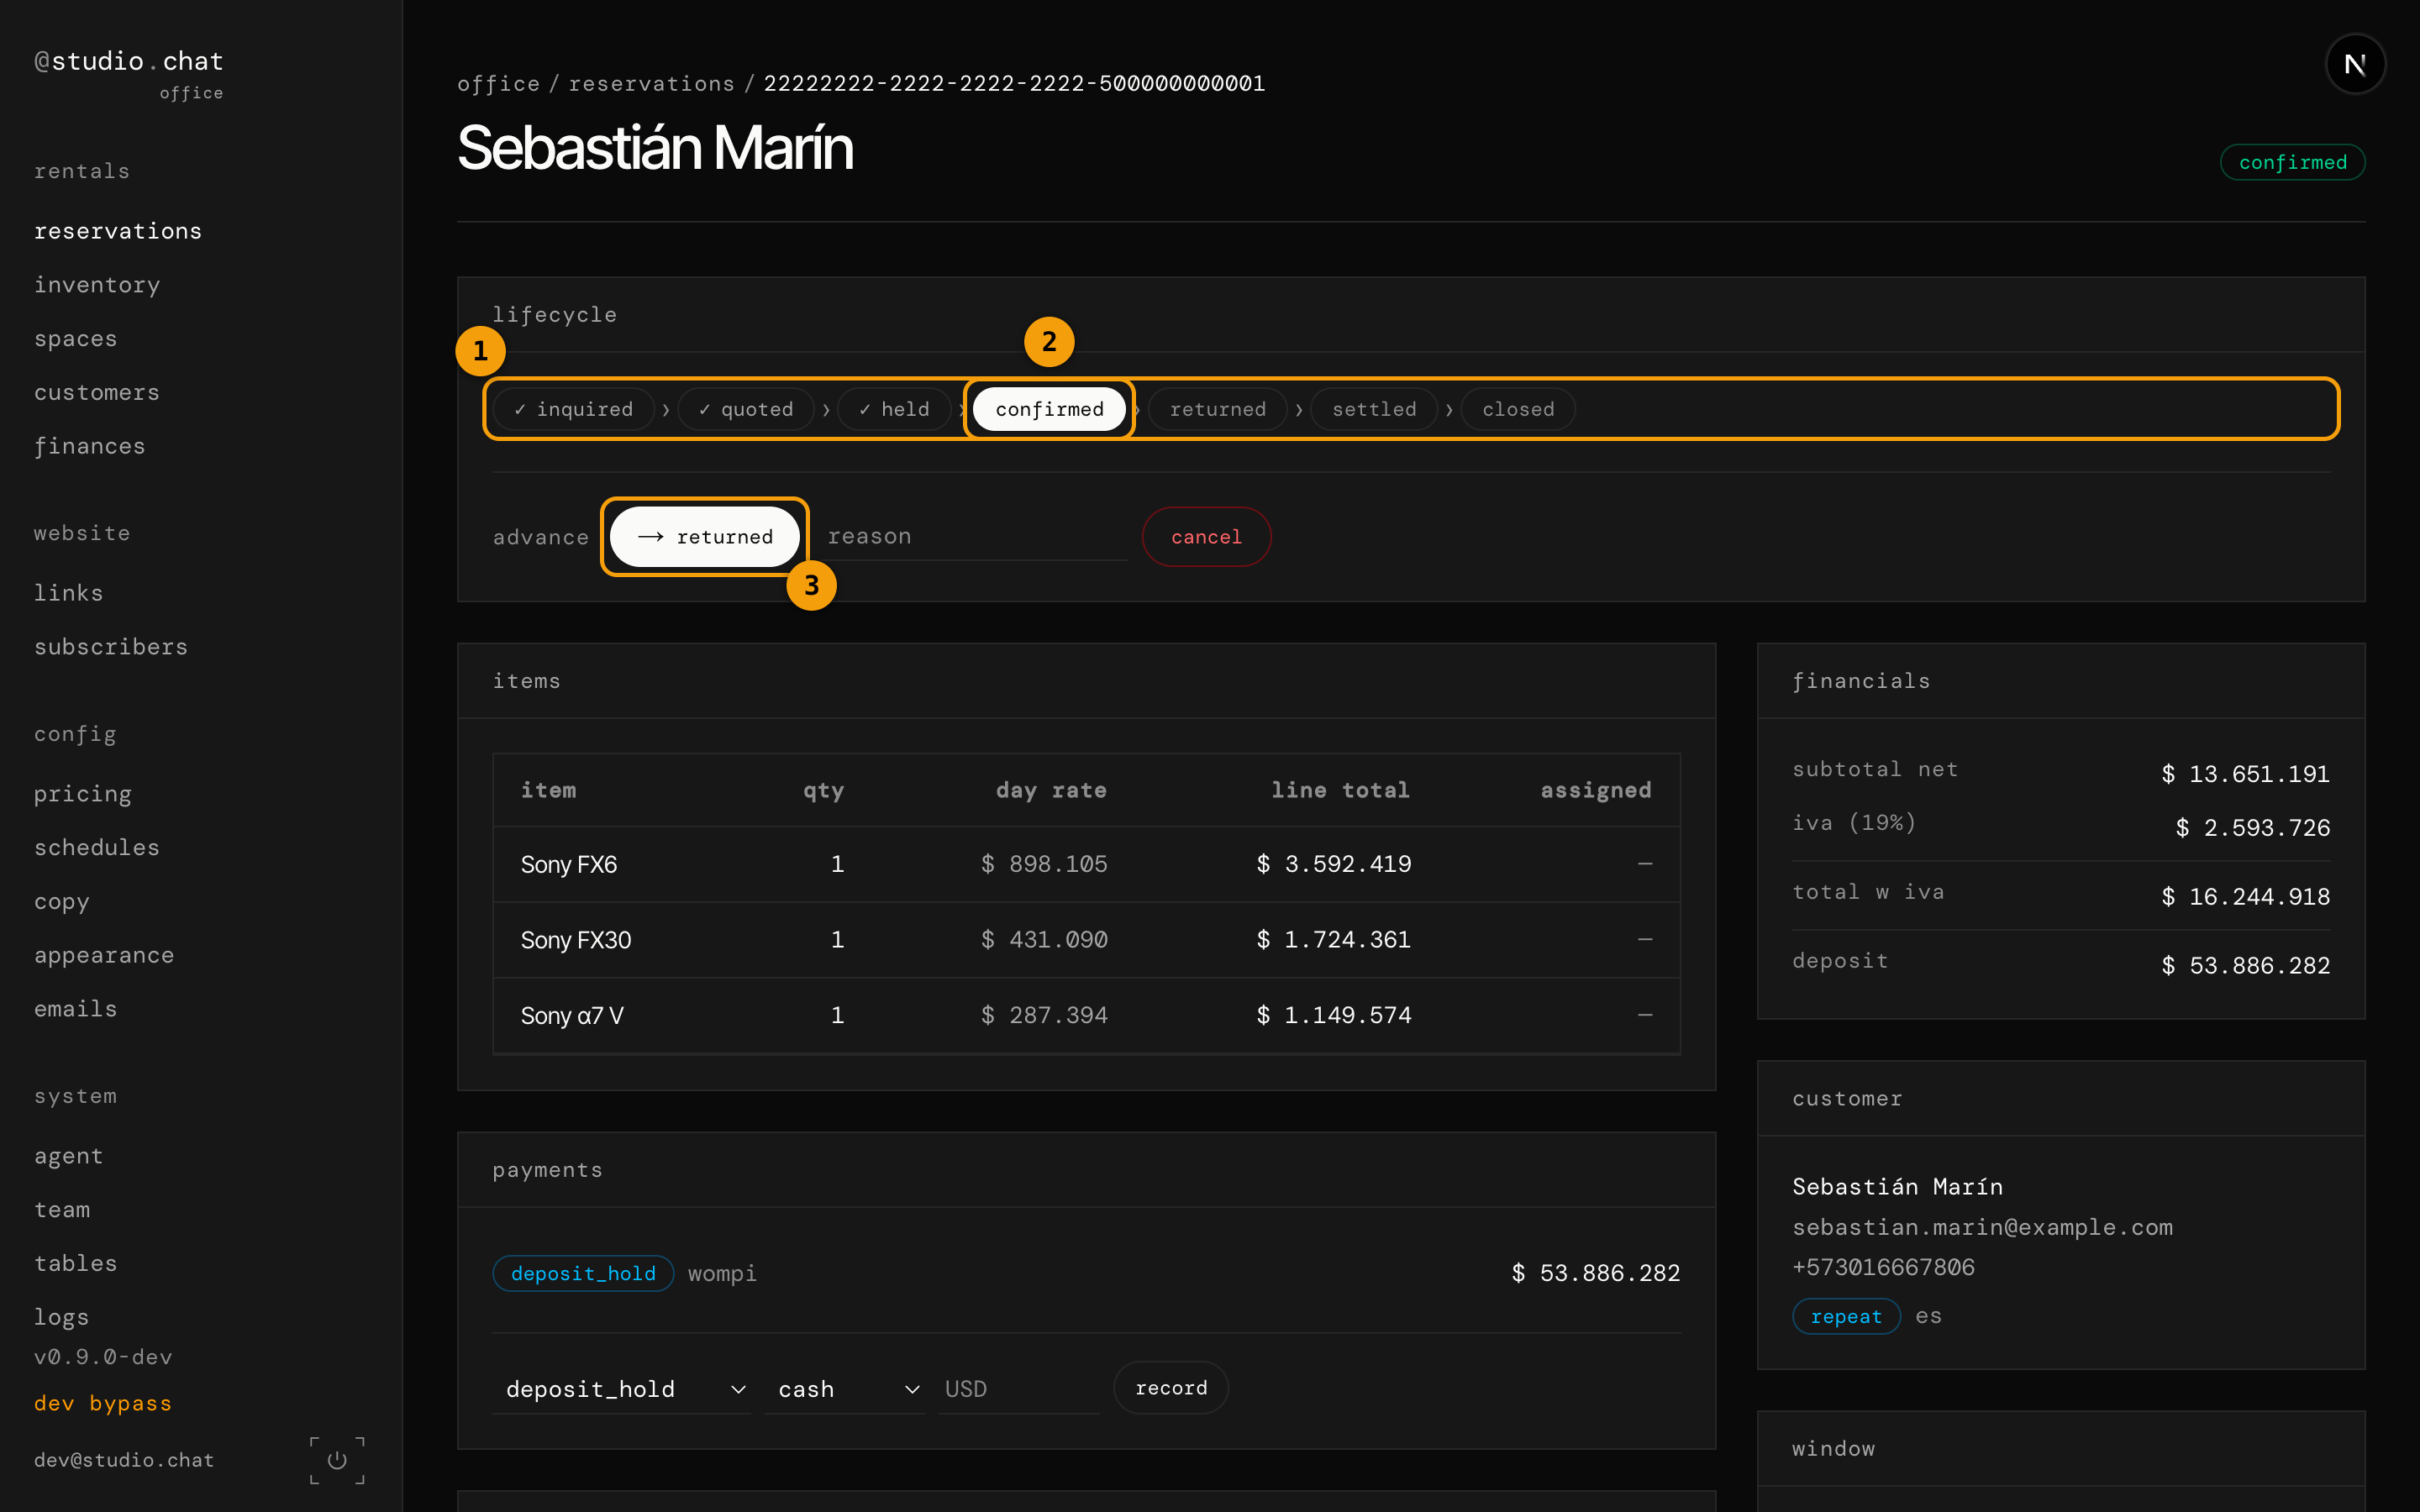Viewport: 2420px width, 1512px height.
Task: Click the deposit value in financials
Action: 2245,965
